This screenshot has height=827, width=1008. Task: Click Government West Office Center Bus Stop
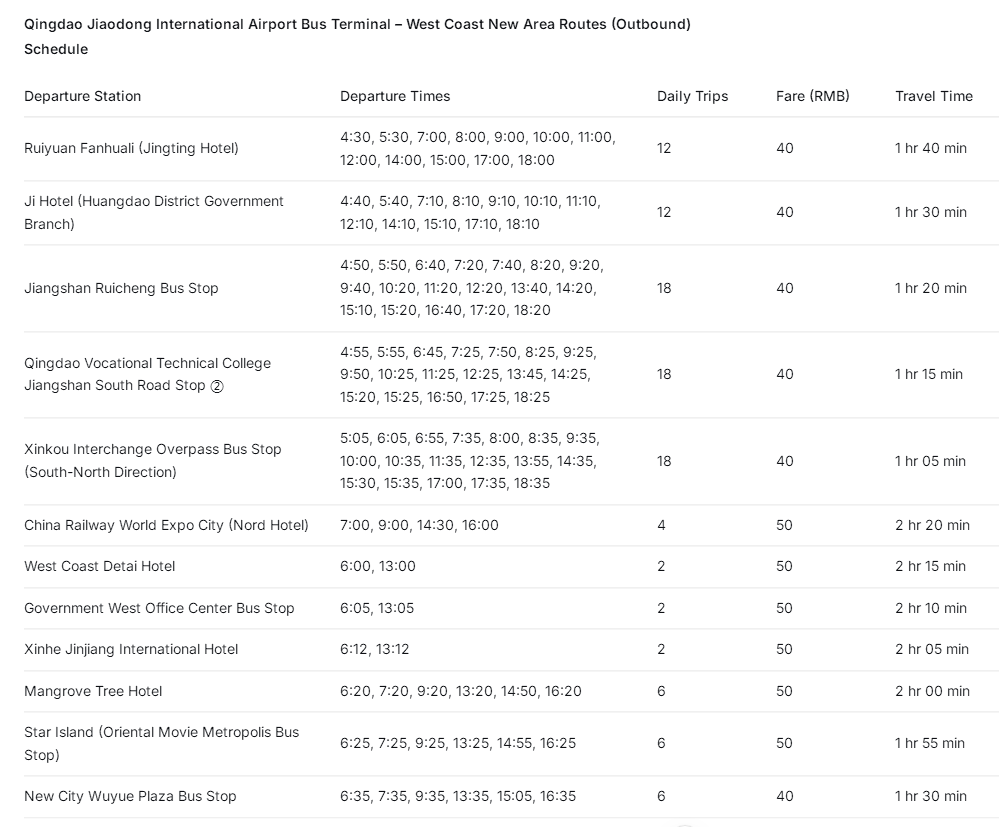(x=159, y=608)
